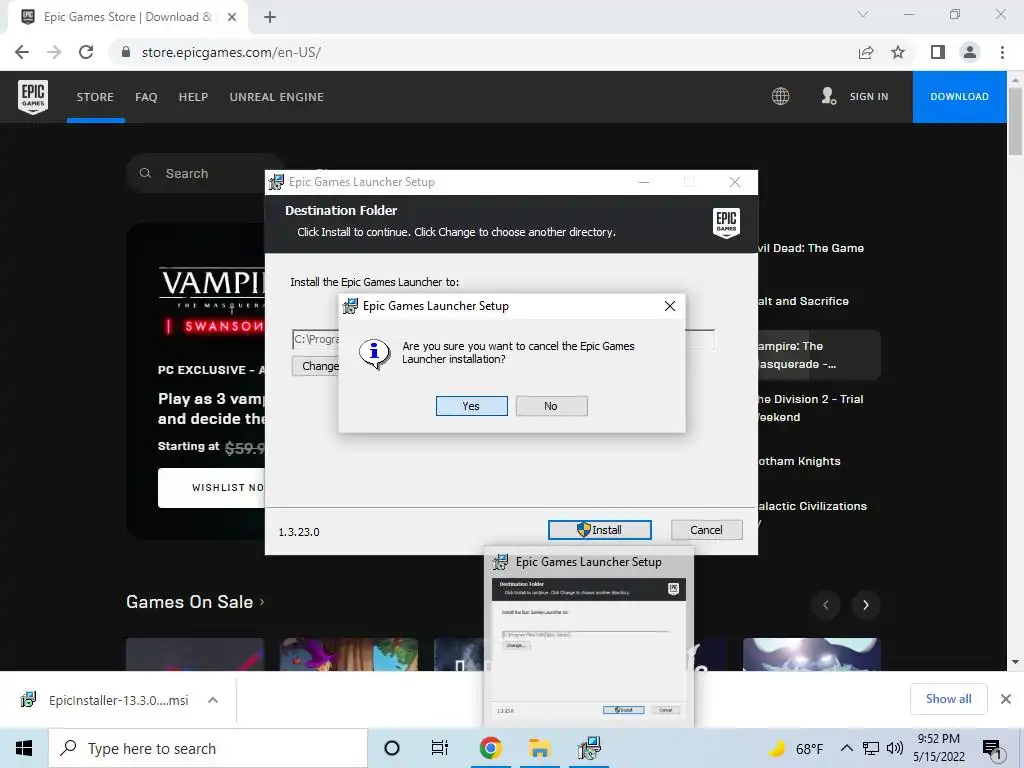Open Chrome's three-dot menu

pos(1002,52)
